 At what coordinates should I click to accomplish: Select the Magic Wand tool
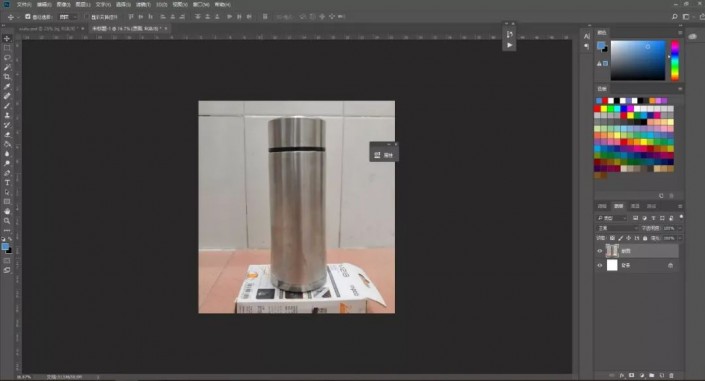[7, 67]
